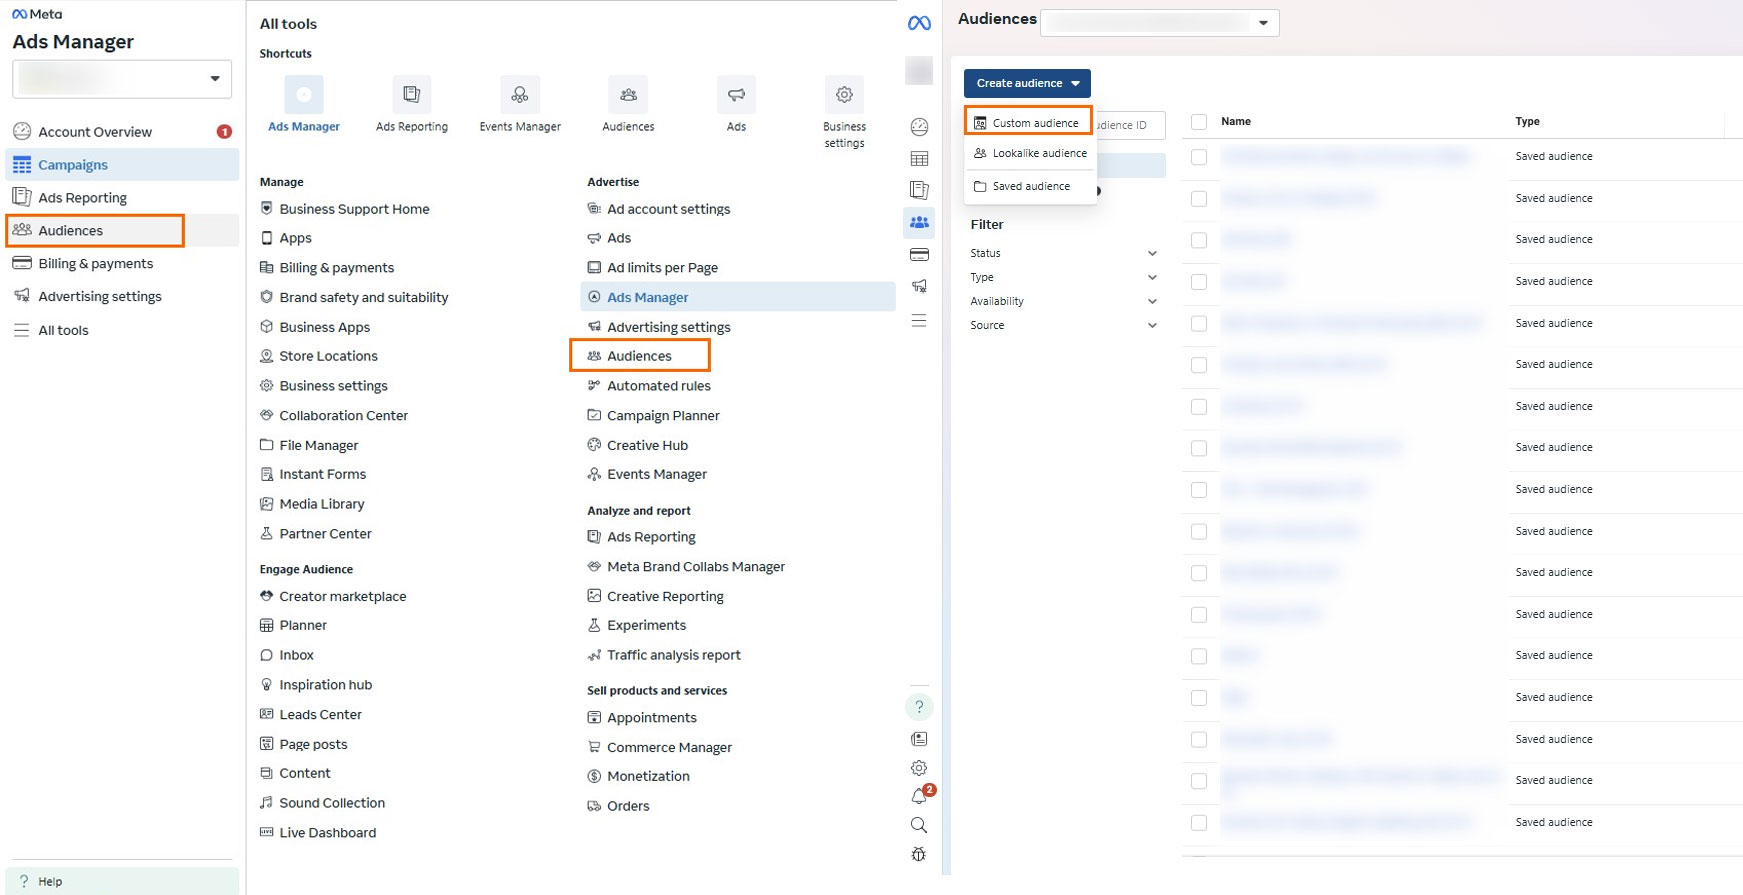
Task: Open Audiences under the Advertise section
Action: [x=640, y=356]
